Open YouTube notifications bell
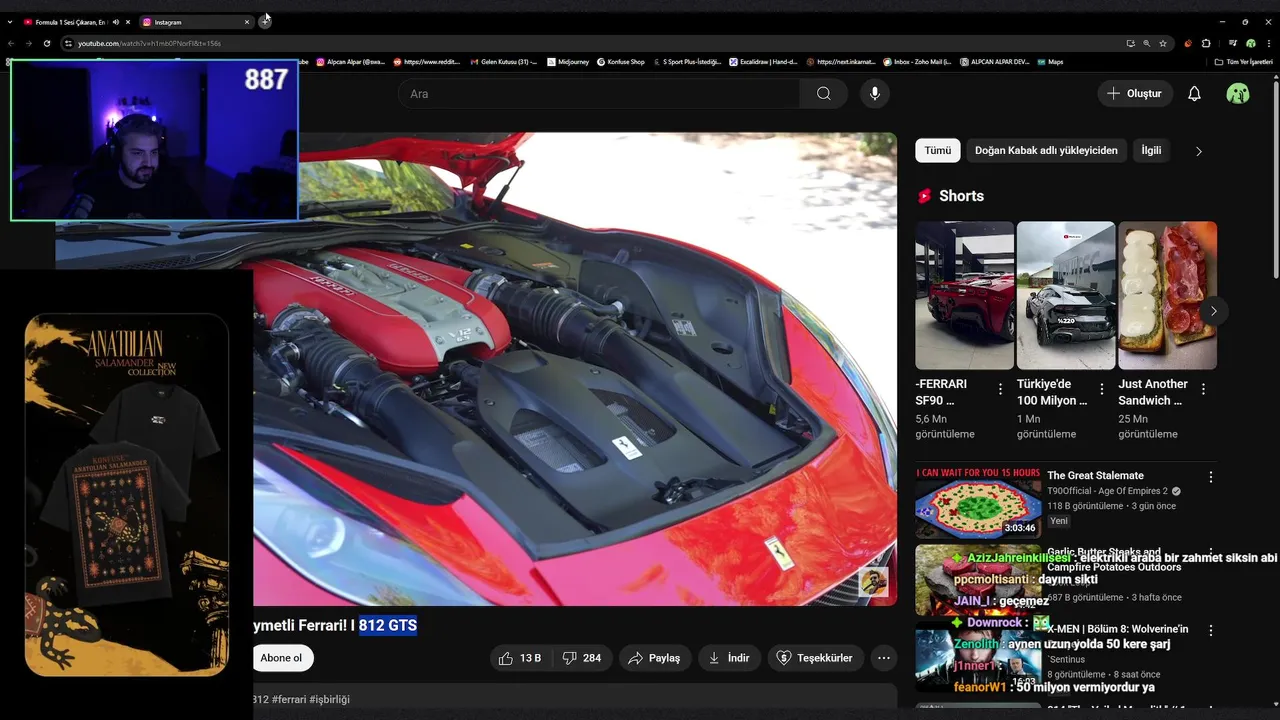This screenshot has height=720, width=1280. point(1194,93)
